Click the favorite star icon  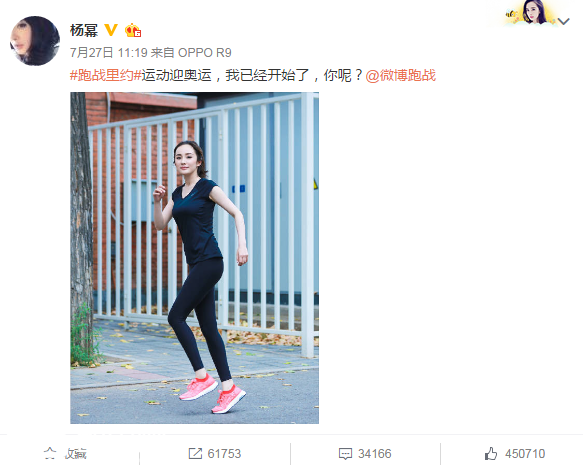[x=50, y=453]
